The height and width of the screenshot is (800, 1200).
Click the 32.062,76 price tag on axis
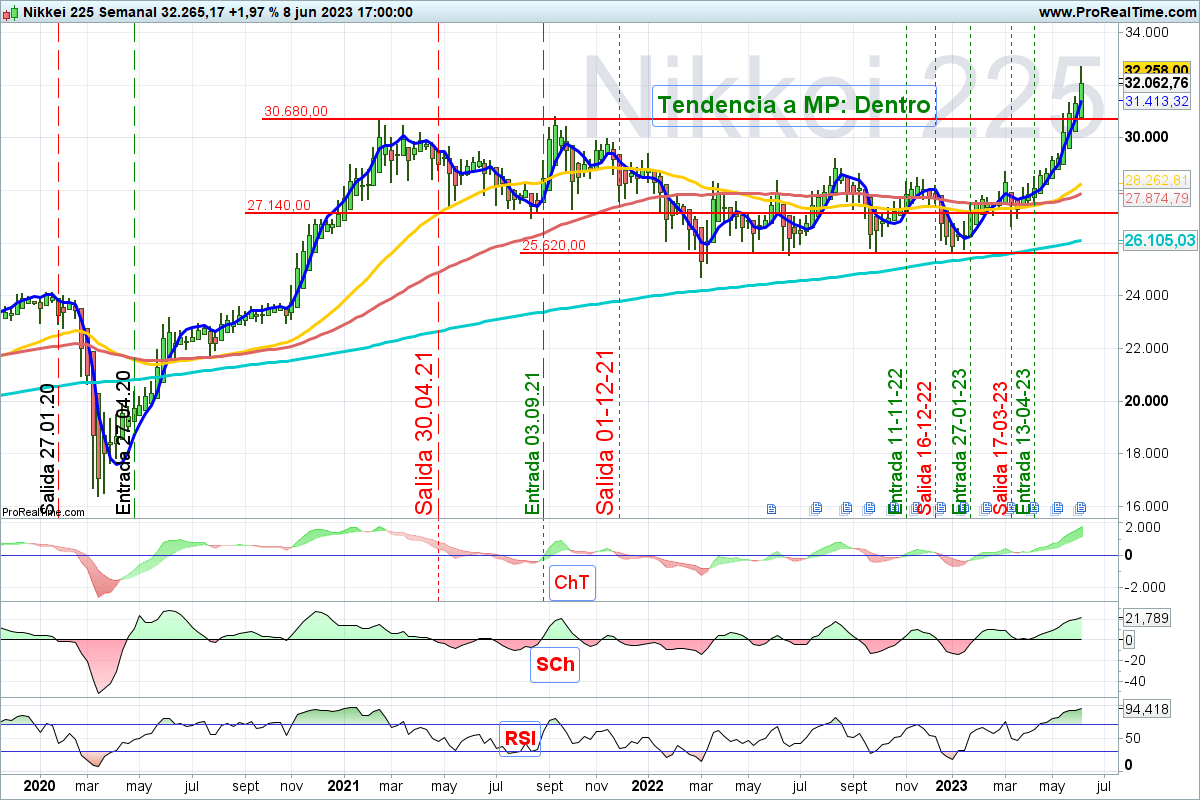tap(1156, 83)
